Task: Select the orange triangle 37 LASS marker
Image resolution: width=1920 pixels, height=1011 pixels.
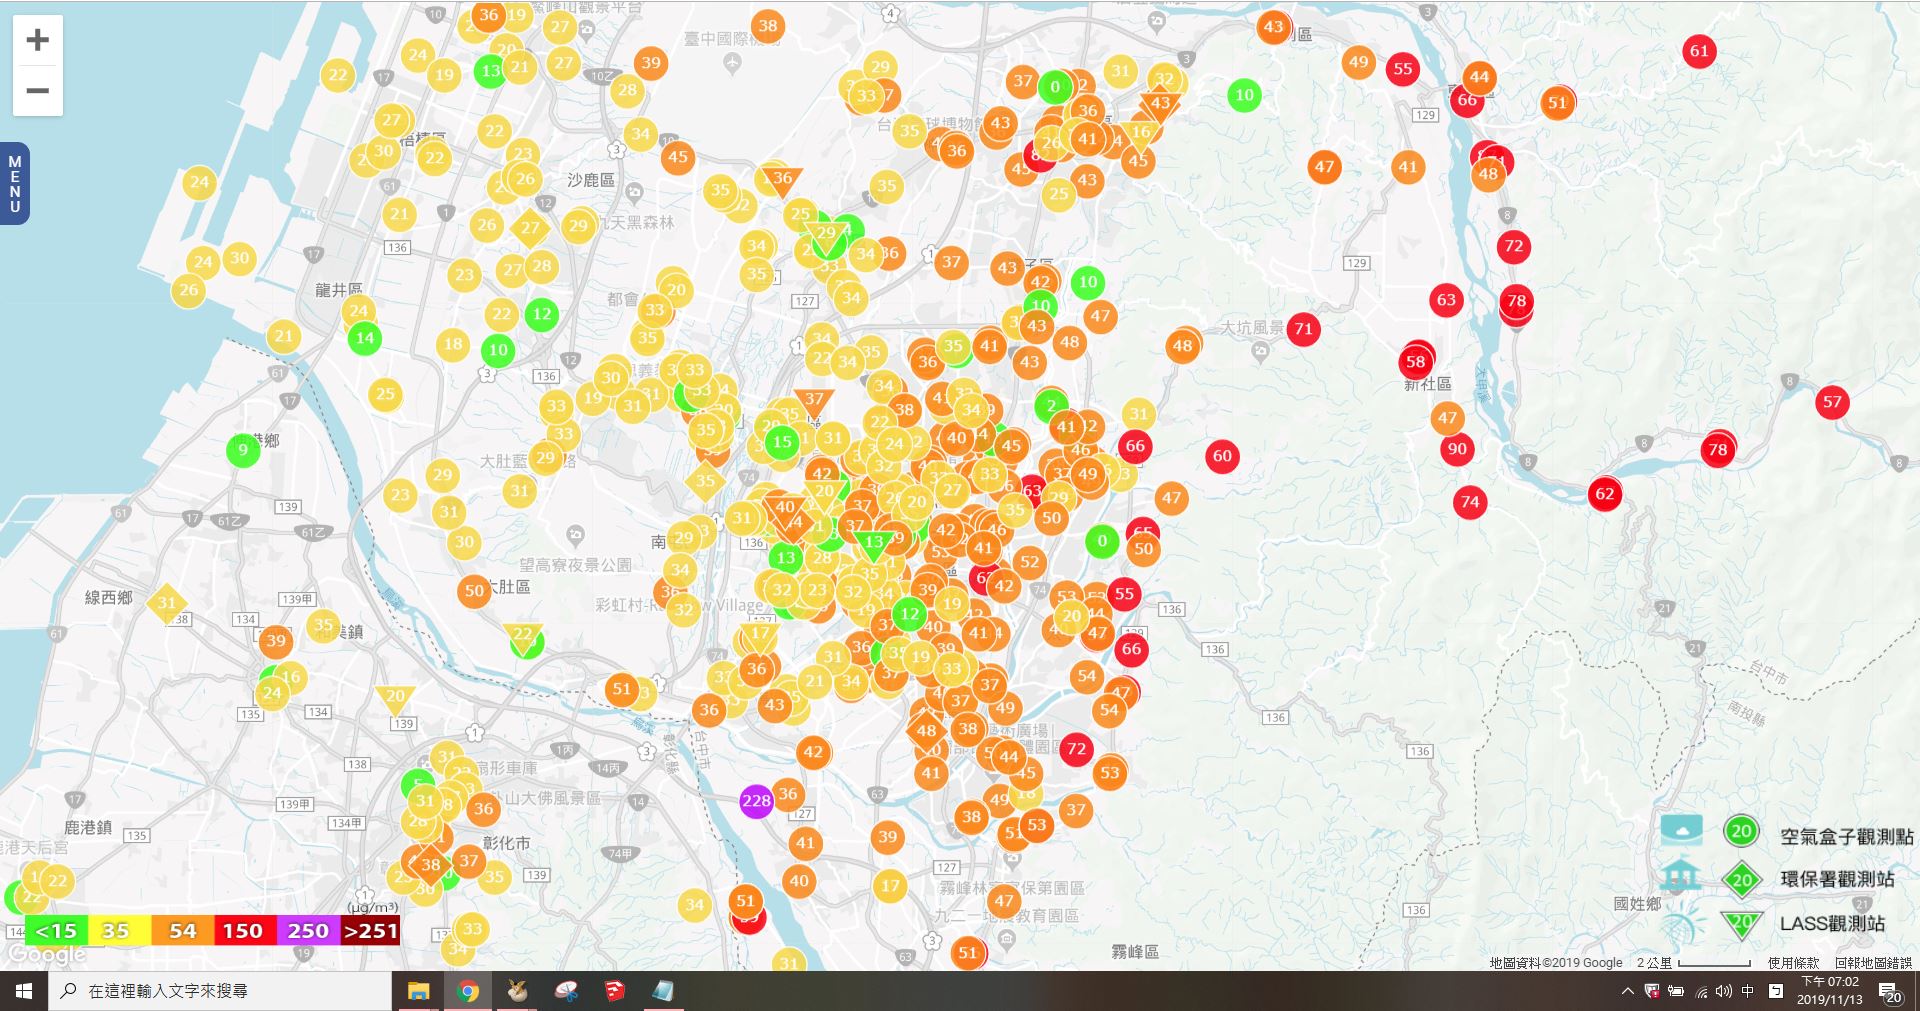Action: 814,400
